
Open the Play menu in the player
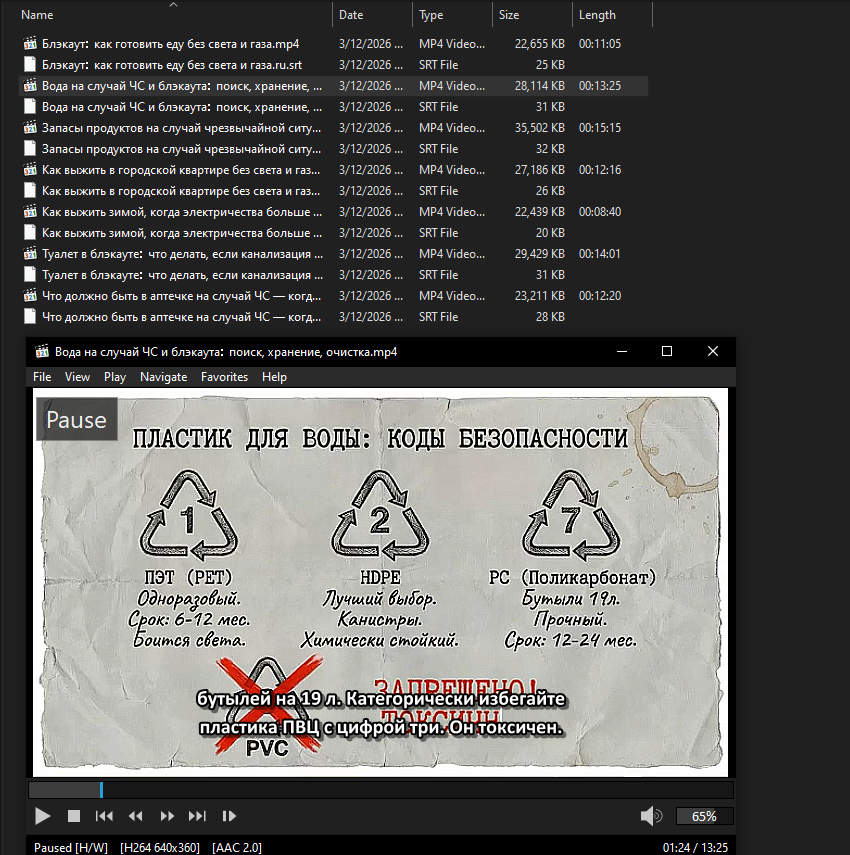coord(115,377)
